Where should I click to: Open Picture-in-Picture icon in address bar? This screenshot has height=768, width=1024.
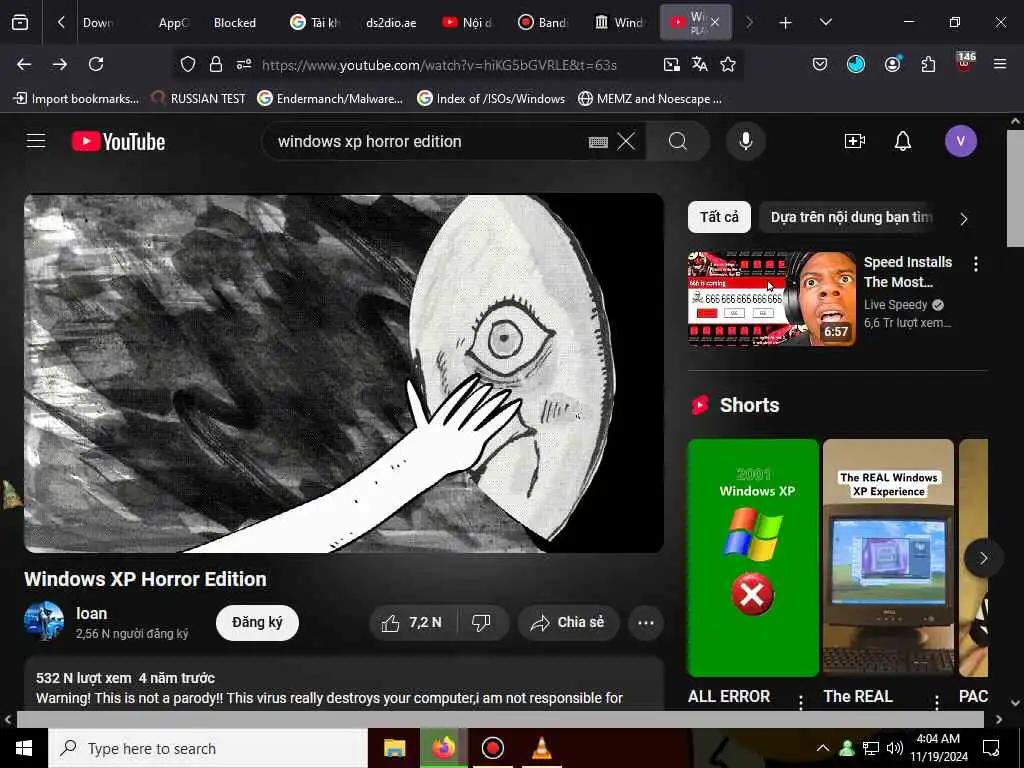pyautogui.click(x=671, y=64)
